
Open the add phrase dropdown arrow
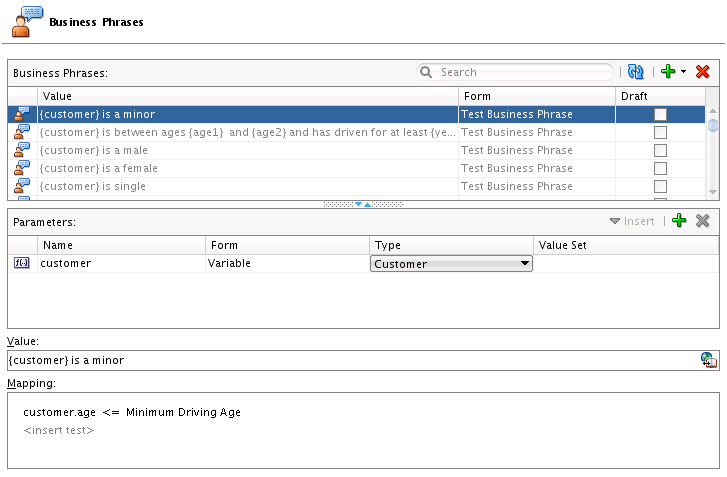coord(683,71)
